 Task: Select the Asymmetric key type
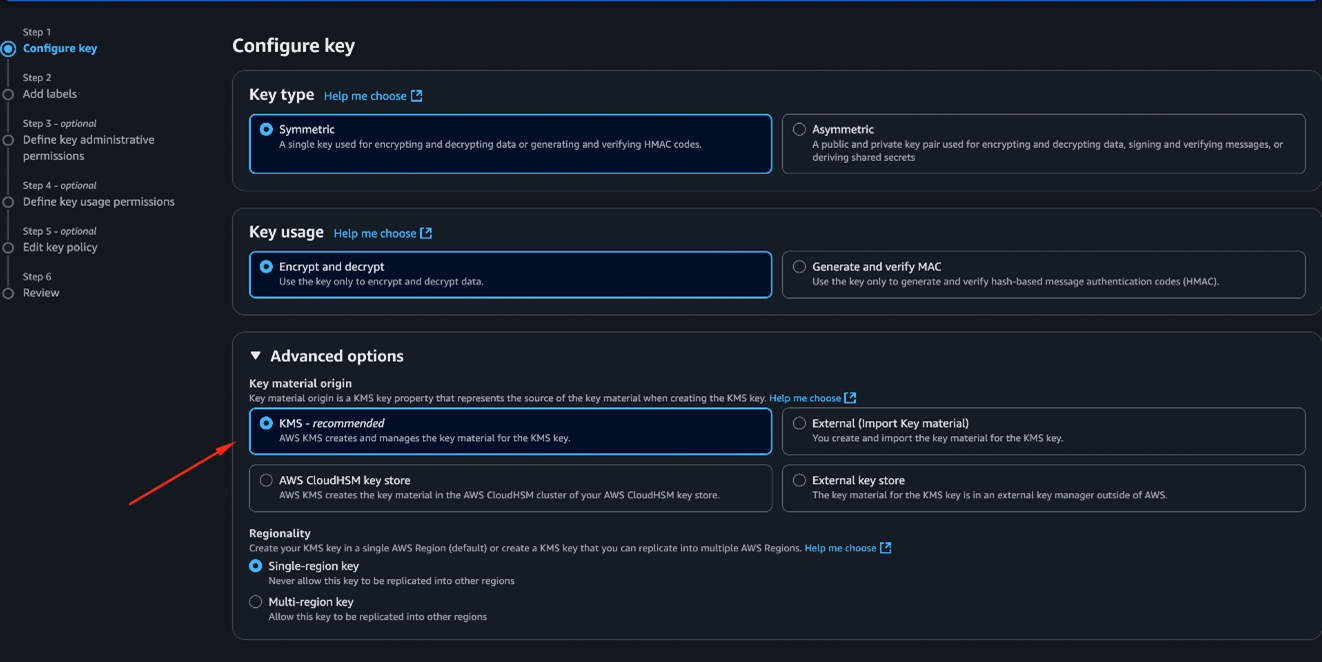coord(800,130)
